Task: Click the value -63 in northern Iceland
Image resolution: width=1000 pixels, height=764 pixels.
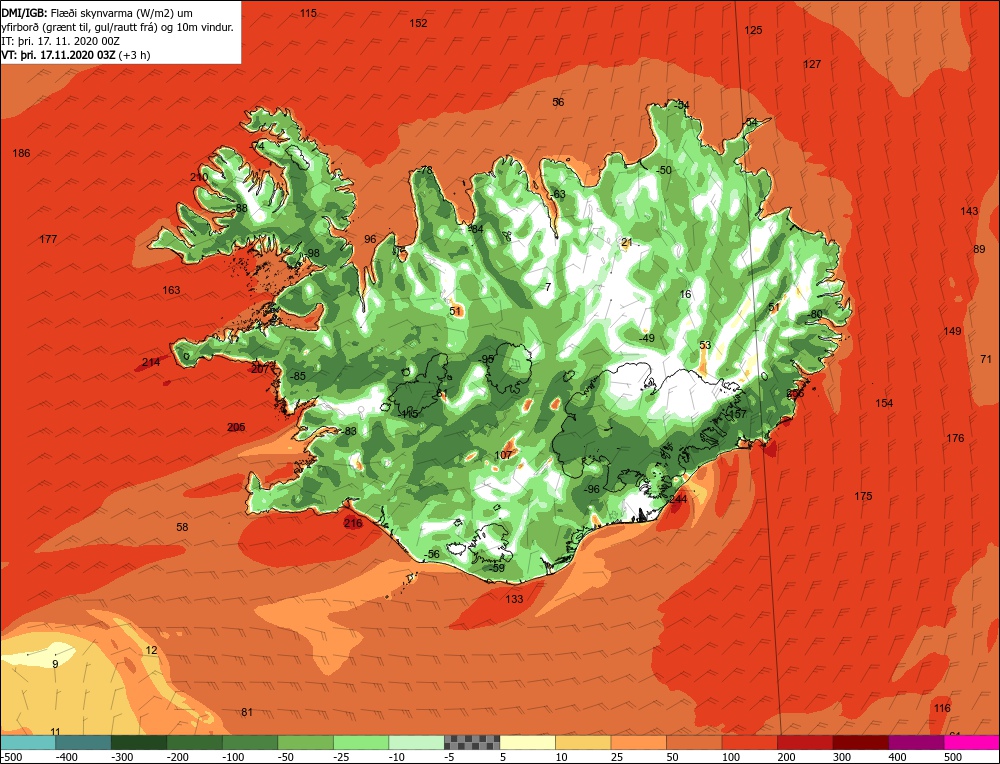Action: (x=557, y=194)
